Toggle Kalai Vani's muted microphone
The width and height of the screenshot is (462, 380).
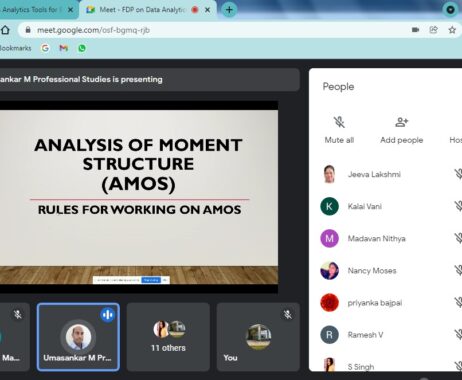[458, 206]
